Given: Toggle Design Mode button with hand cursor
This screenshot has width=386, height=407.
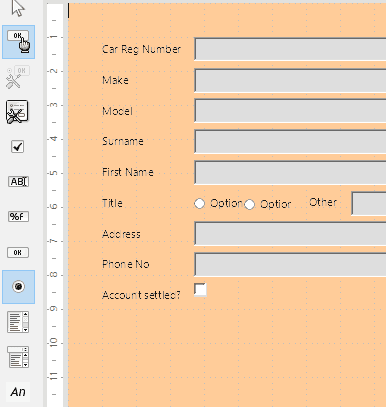Looking at the screenshot, I should click(x=18, y=42).
